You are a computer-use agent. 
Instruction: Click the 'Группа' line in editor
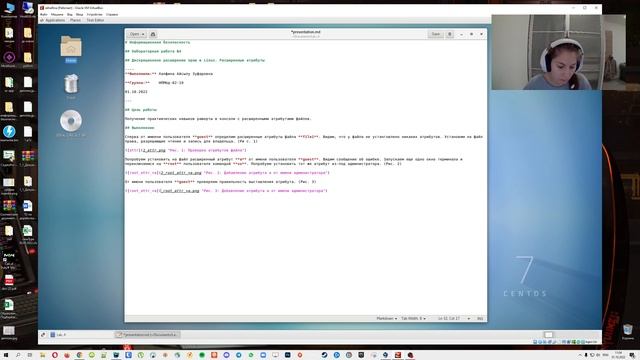click(x=154, y=83)
